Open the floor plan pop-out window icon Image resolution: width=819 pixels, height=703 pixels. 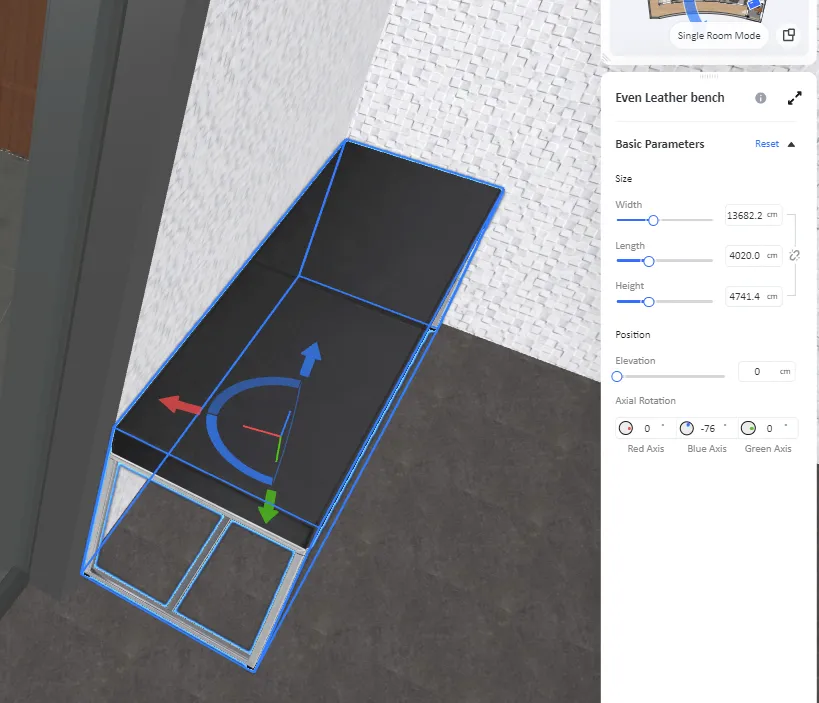tap(788, 35)
